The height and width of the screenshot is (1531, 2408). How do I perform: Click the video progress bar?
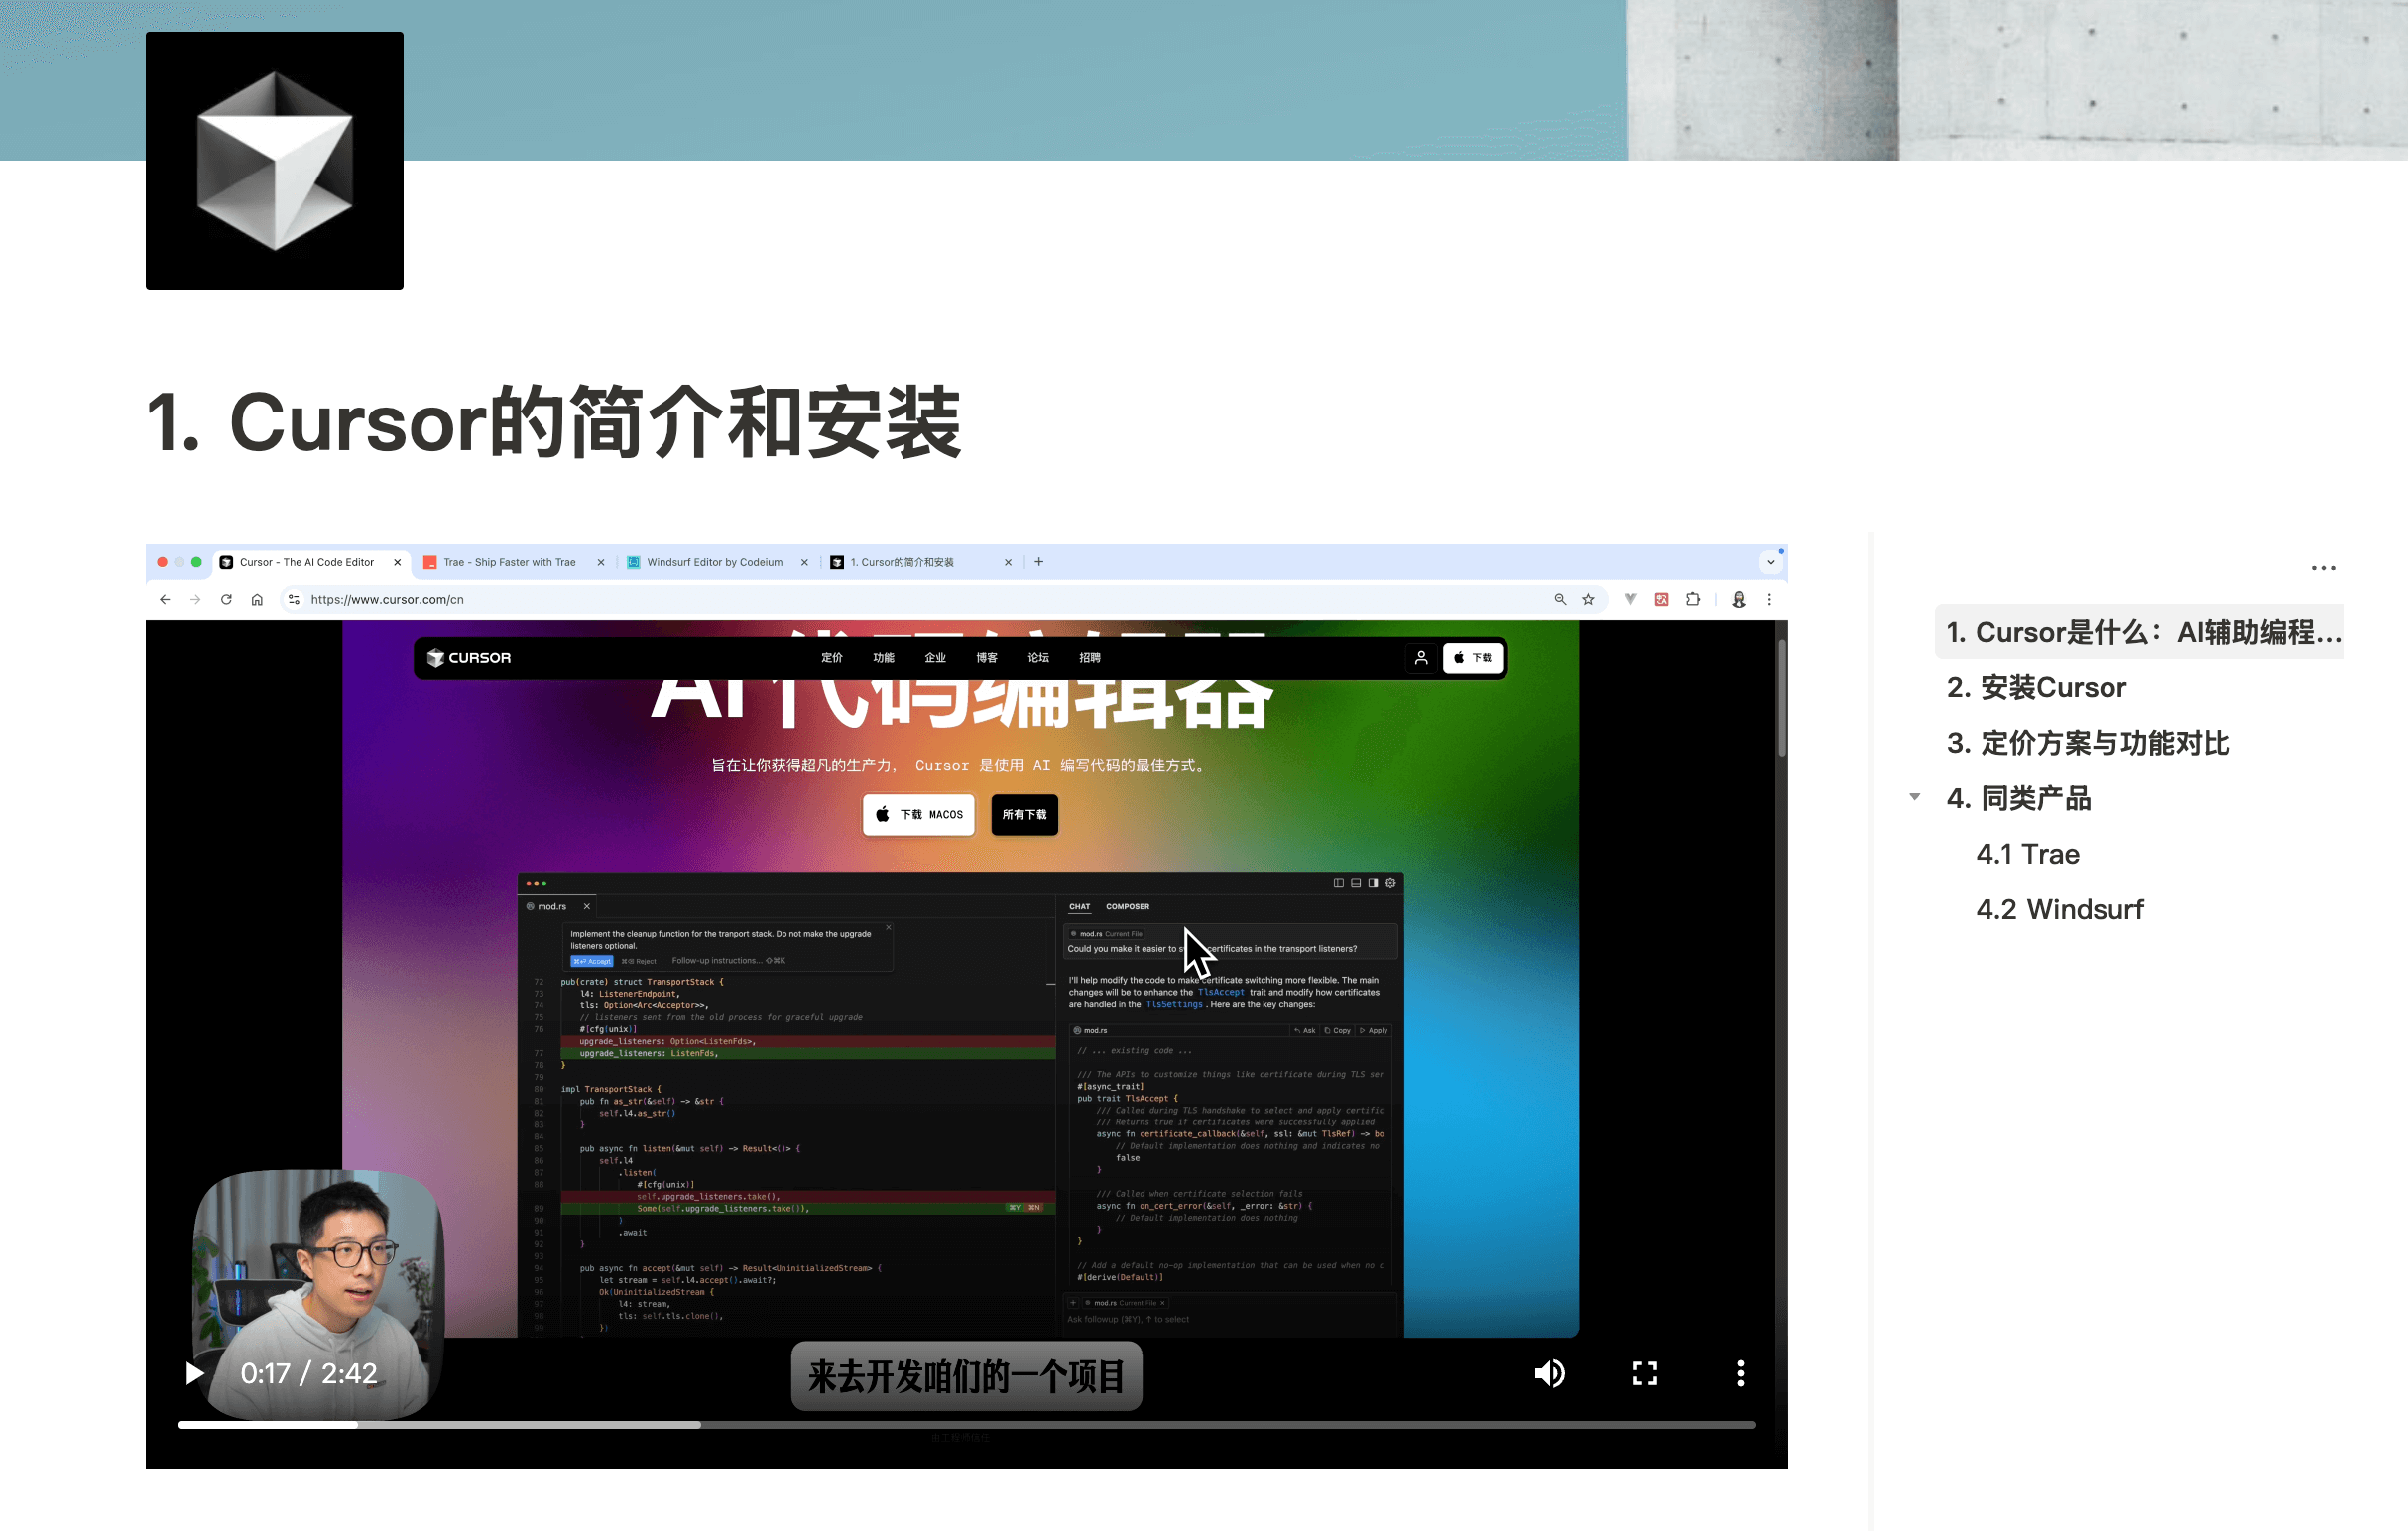(x=966, y=1424)
